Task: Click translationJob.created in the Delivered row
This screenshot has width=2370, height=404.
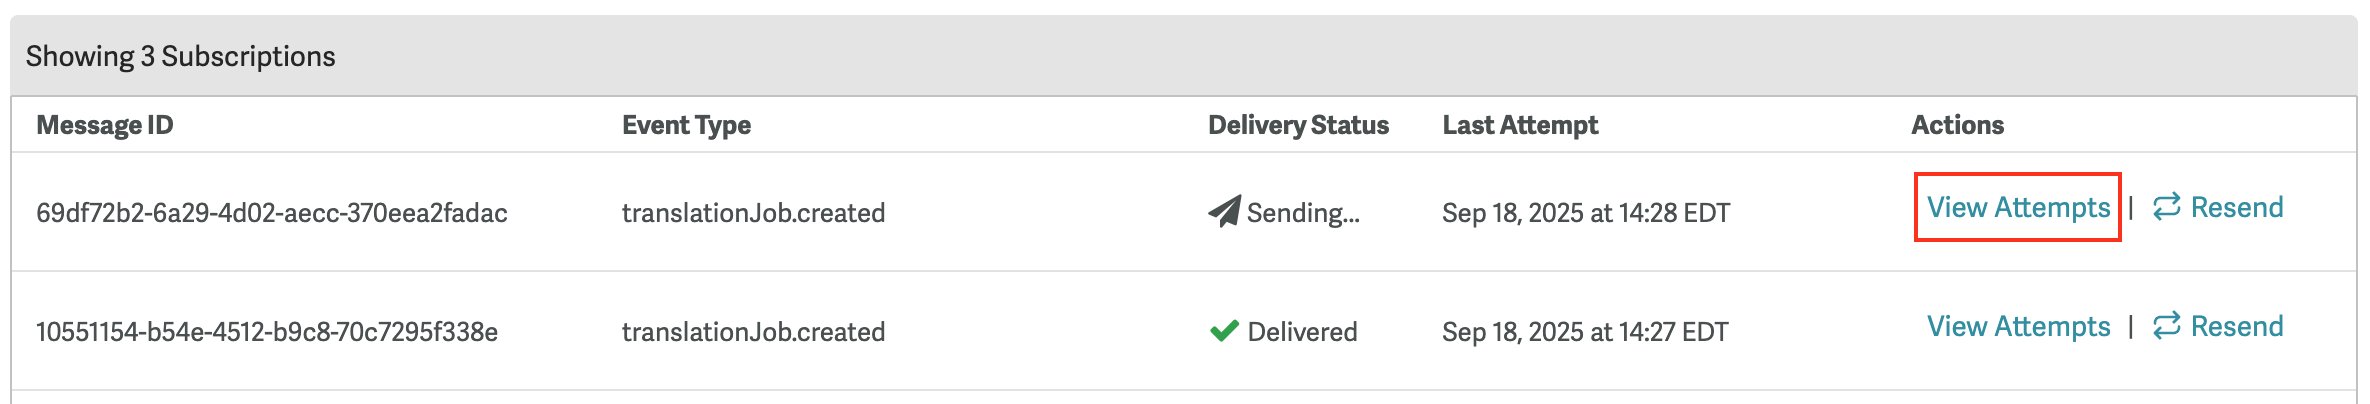Action: (x=753, y=332)
